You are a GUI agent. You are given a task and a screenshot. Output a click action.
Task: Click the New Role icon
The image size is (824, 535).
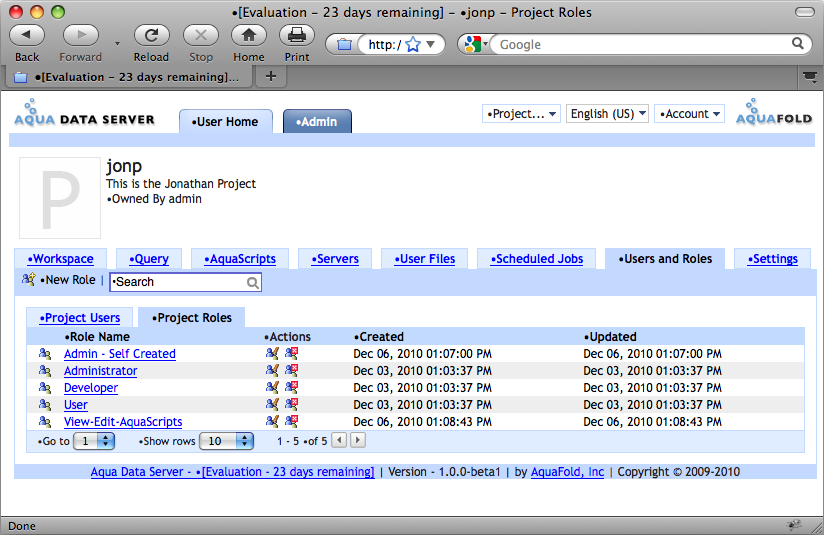click(x=29, y=279)
